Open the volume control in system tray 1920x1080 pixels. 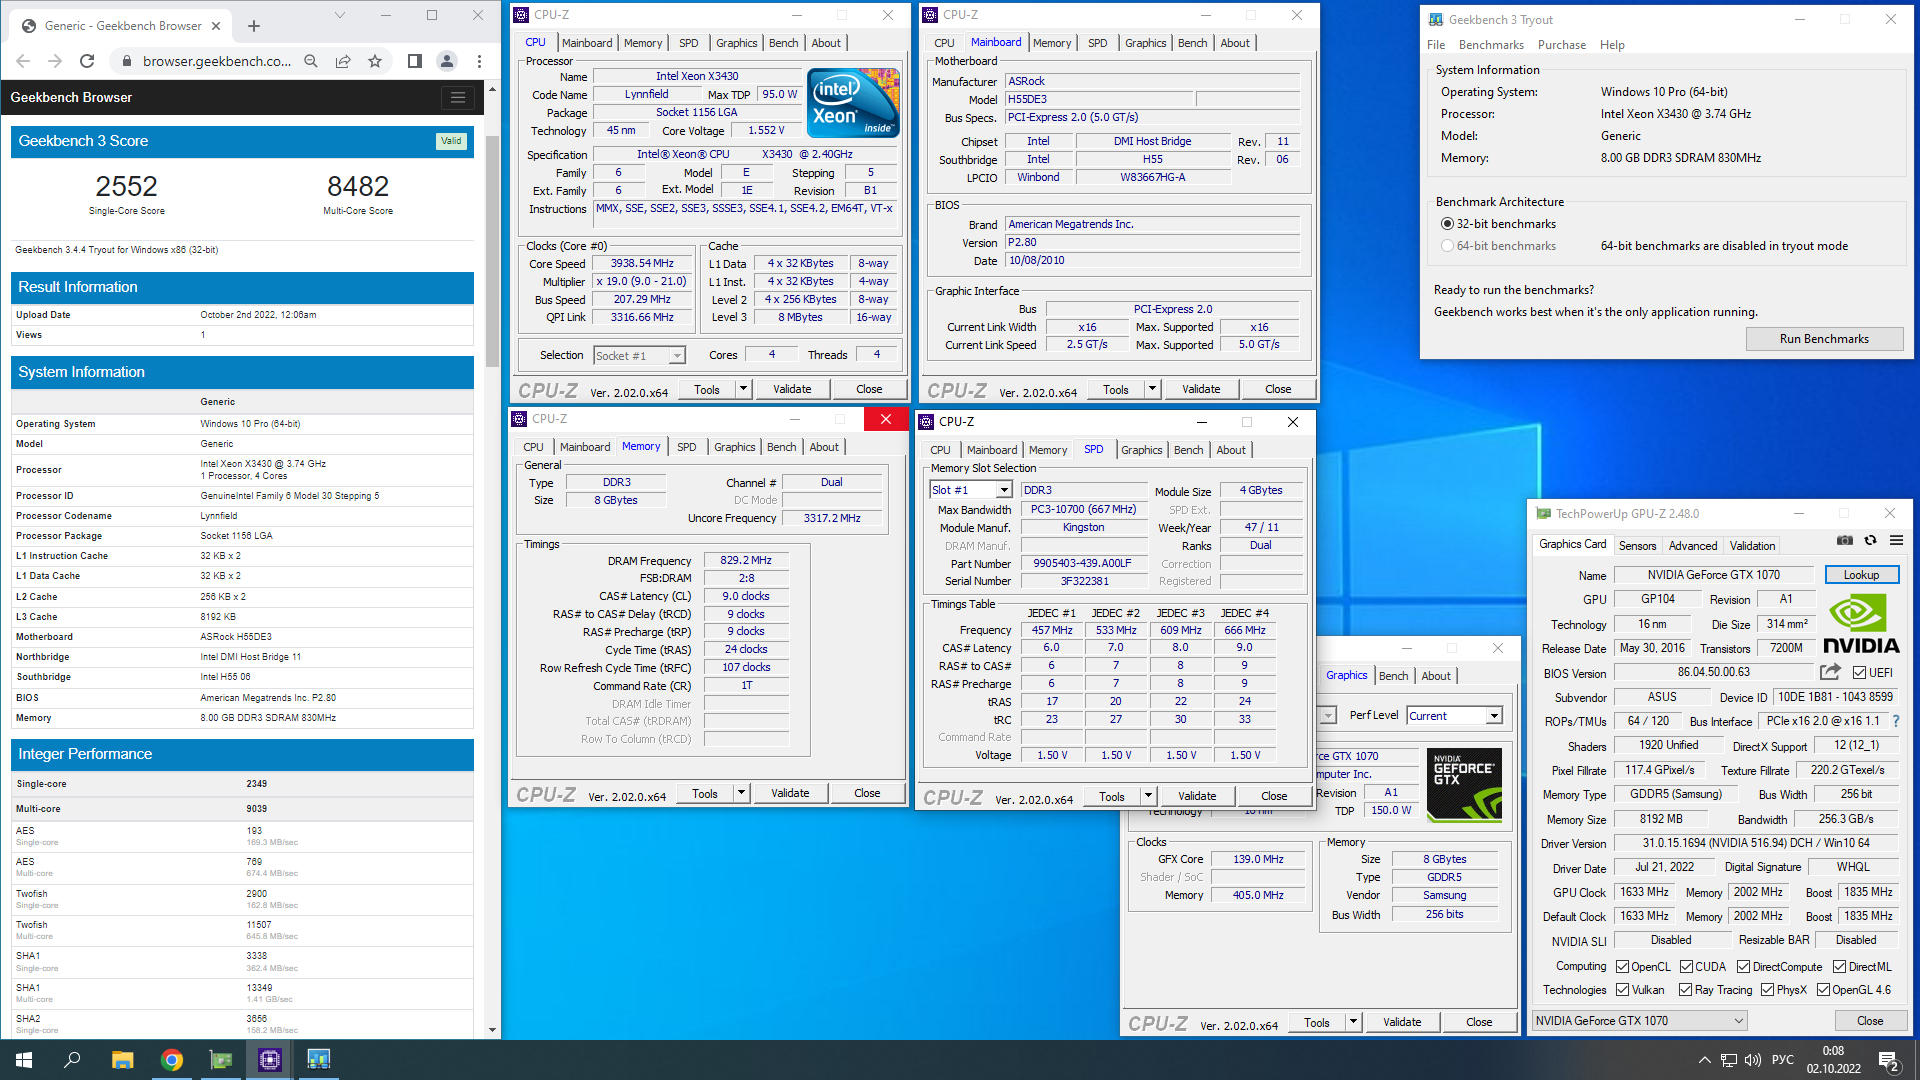[1752, 1060]
